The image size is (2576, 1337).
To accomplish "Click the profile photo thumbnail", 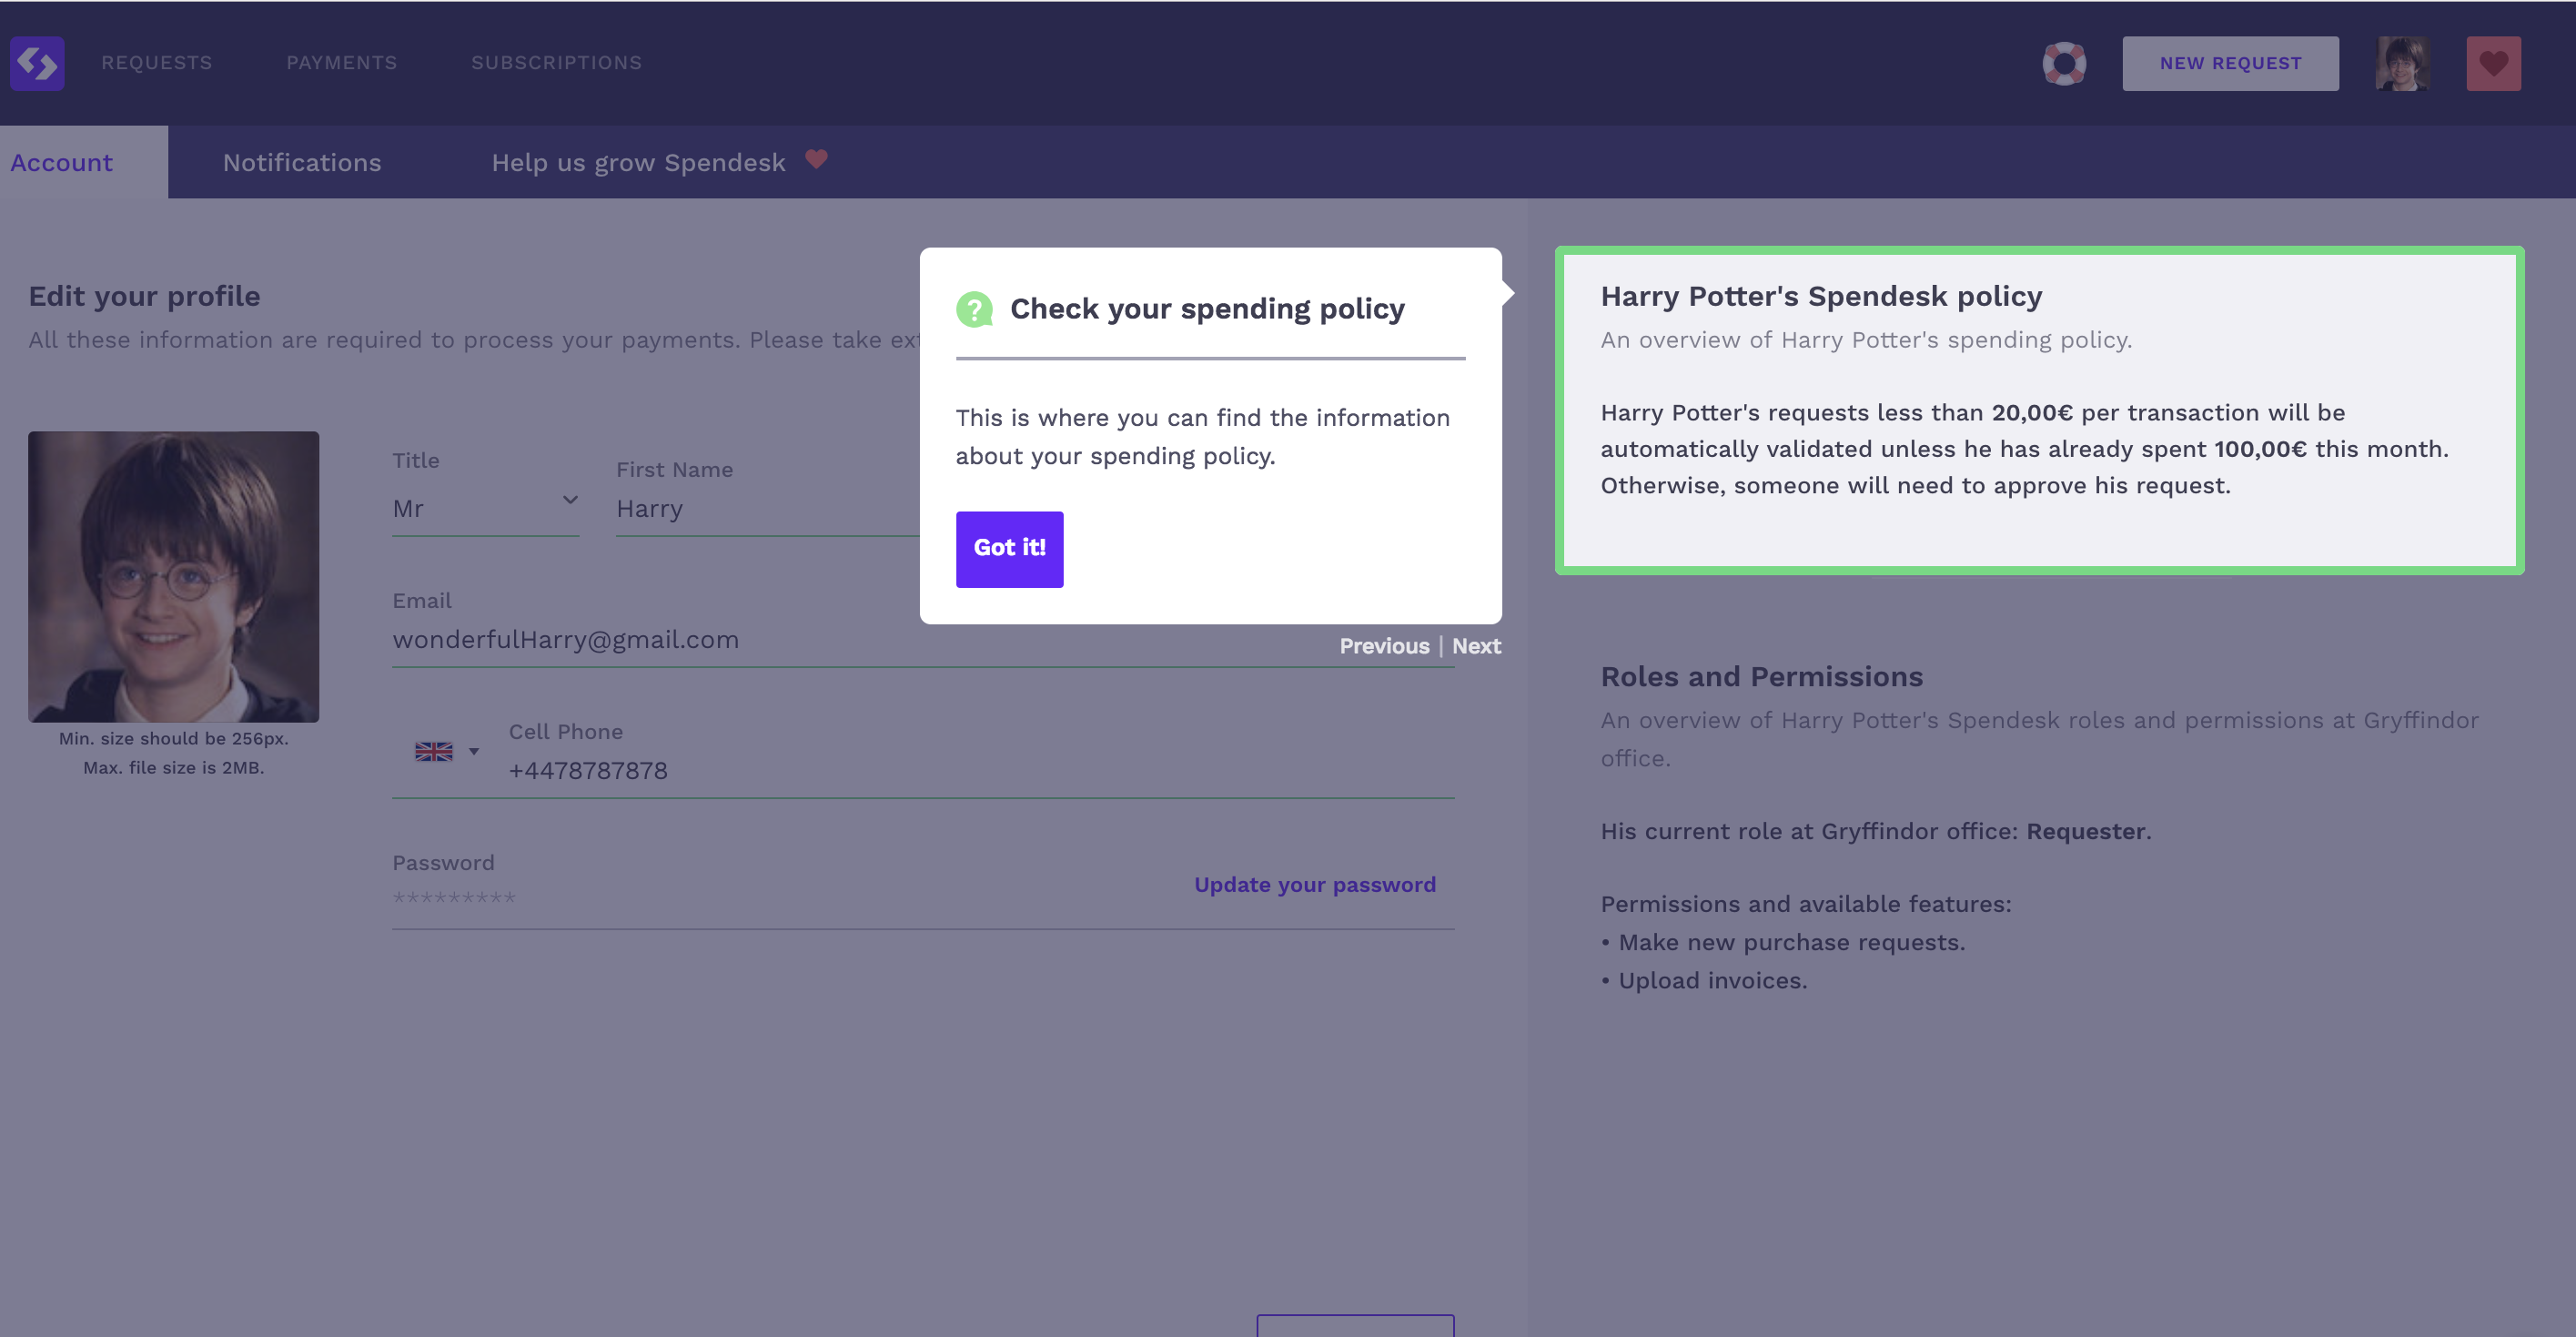I will 174,577.
